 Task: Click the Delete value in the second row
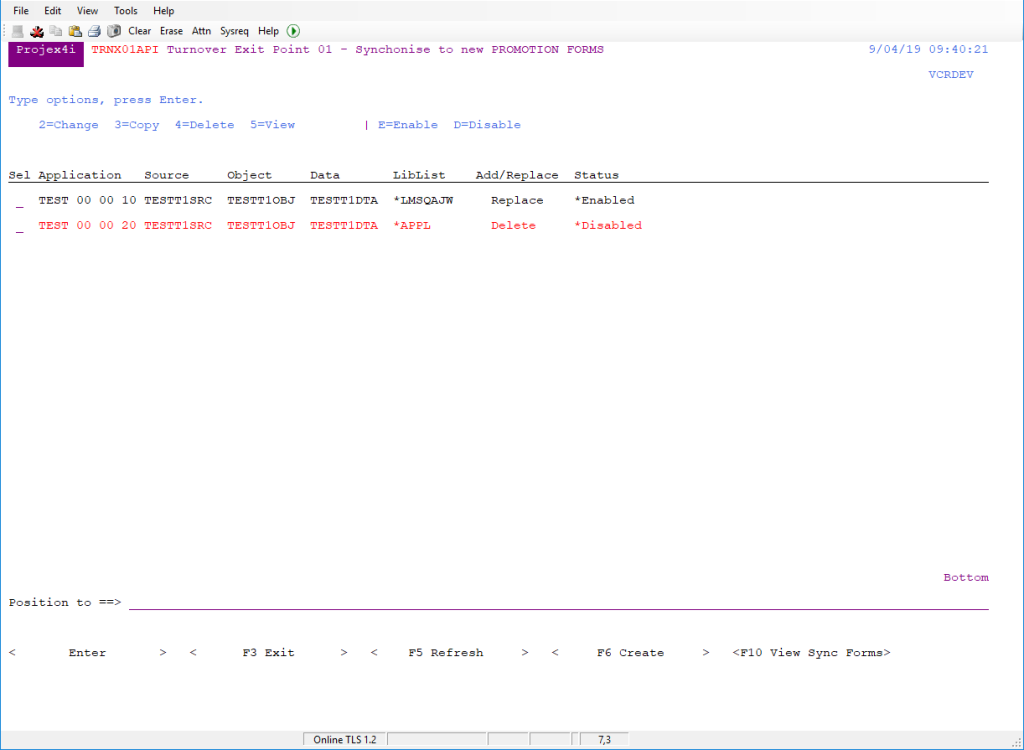coord(513,225)
